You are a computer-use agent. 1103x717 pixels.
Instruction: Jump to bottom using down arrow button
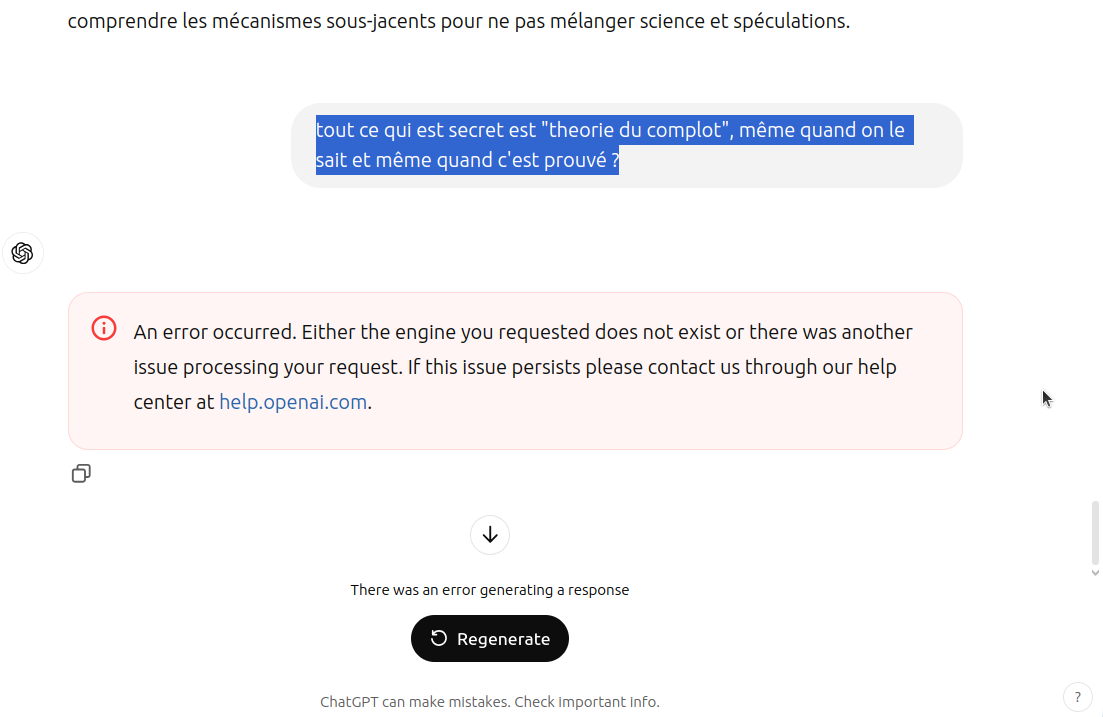click(490, 535)
